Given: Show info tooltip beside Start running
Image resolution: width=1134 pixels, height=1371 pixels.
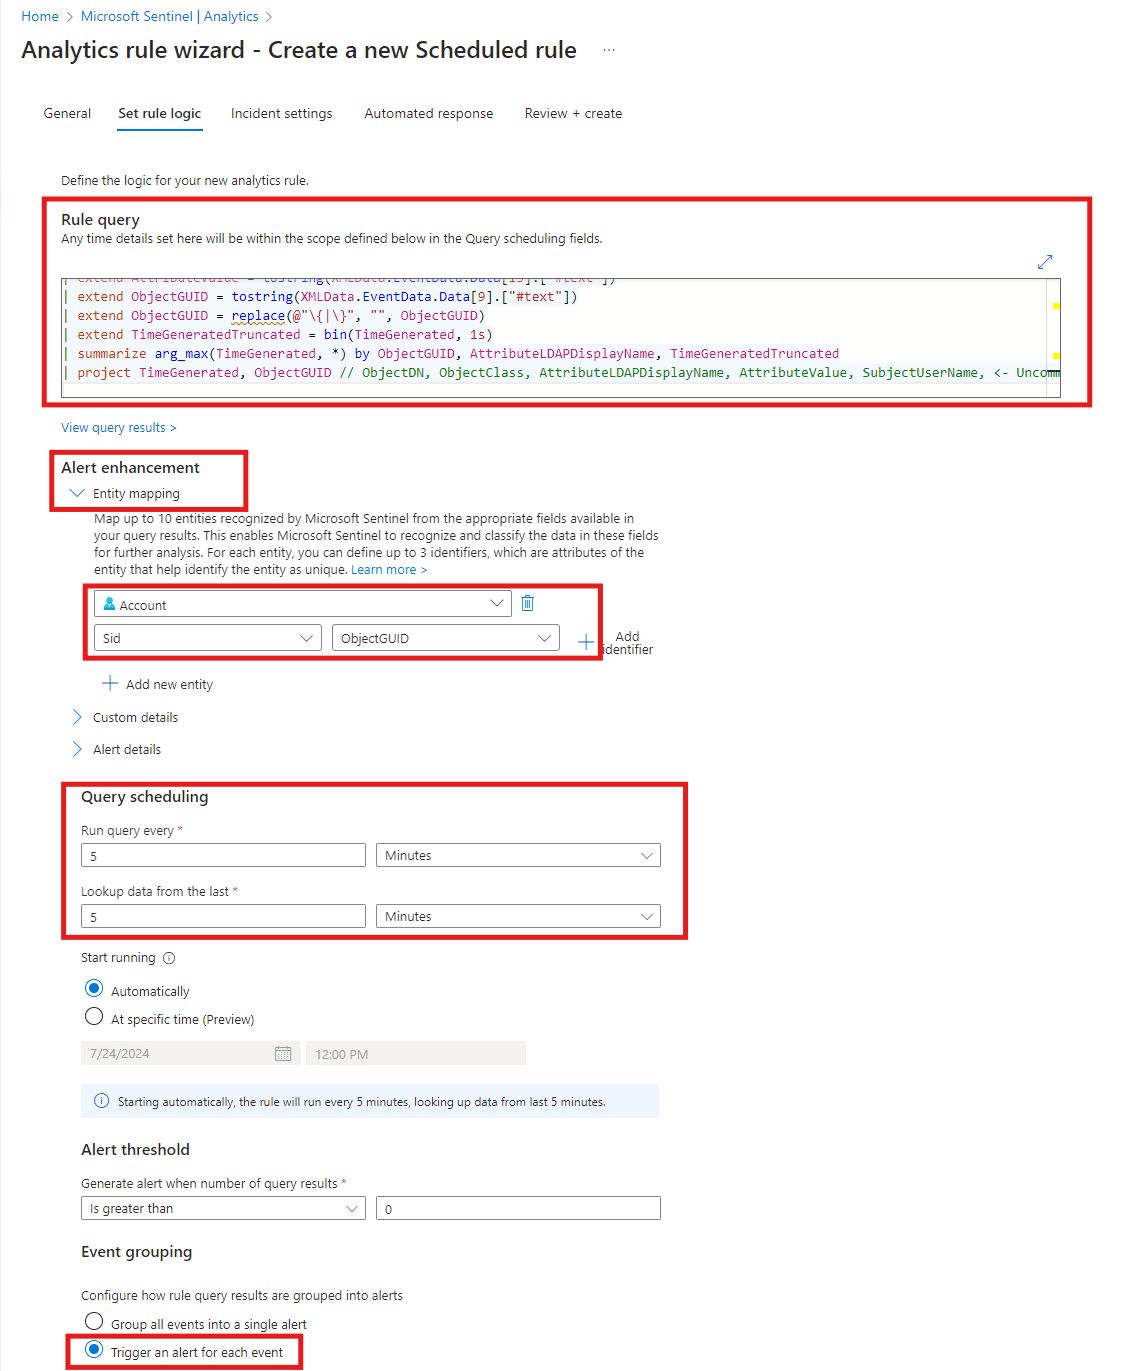Looking at the screenshot, I should pyautogui.click(x=169, y=958).
